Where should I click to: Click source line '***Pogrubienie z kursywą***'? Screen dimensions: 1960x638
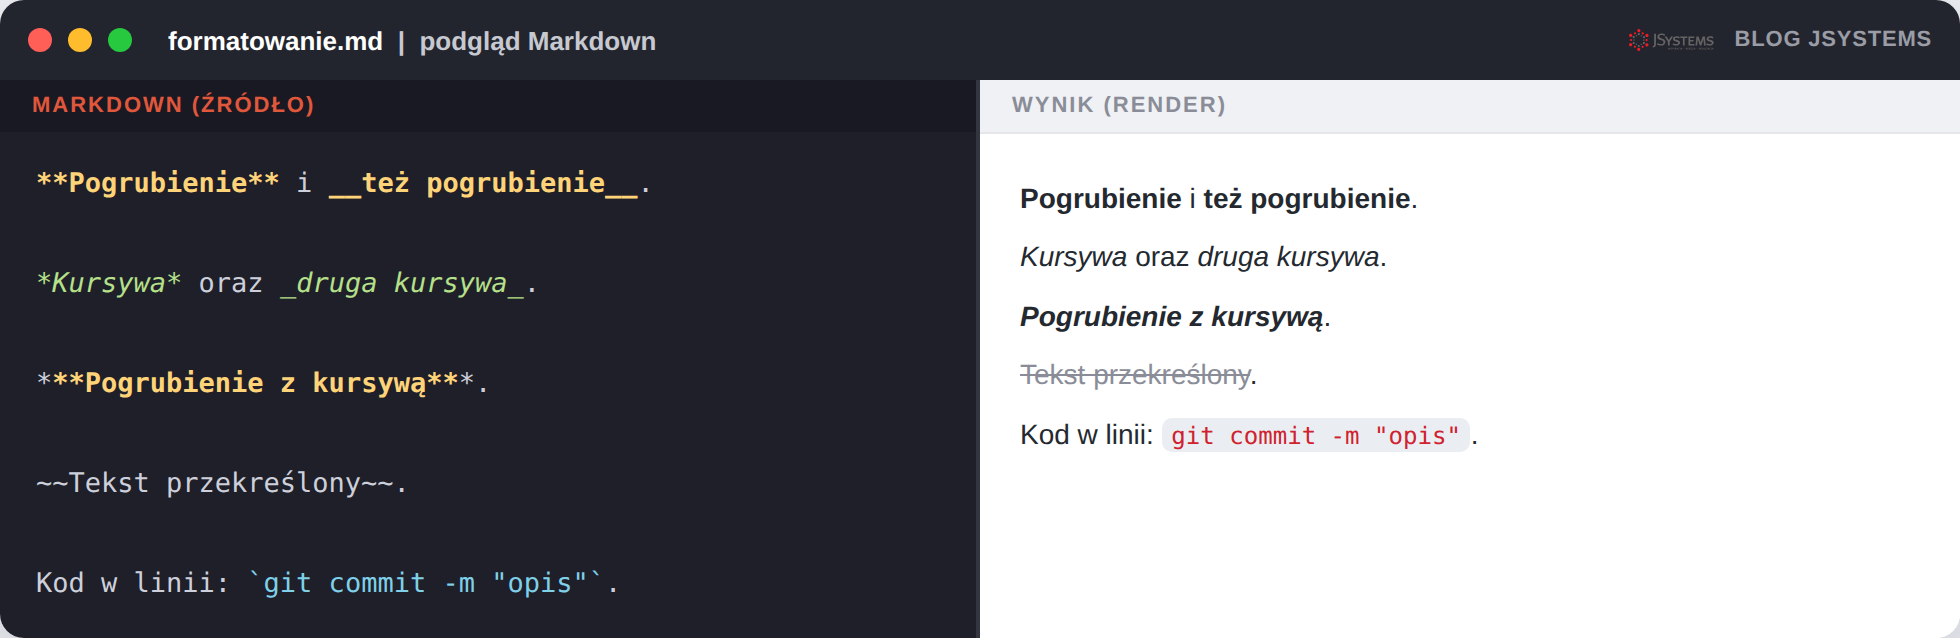click(255, 383)
